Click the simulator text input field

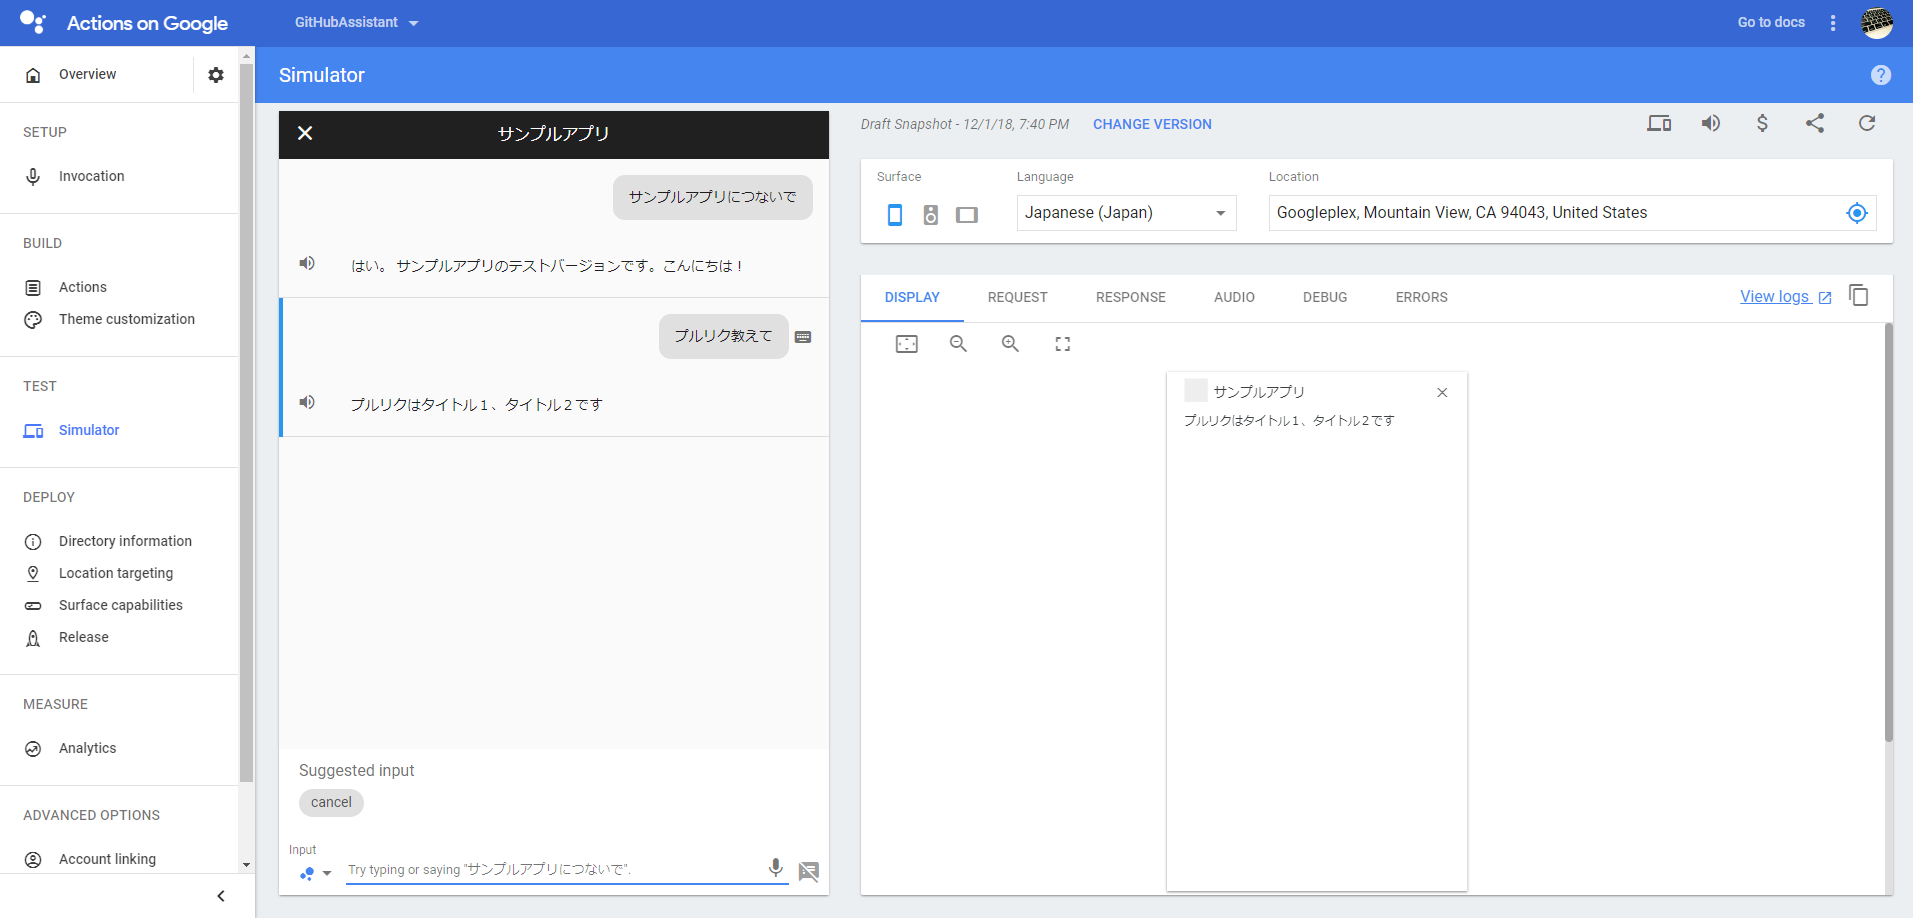[553, 870]
